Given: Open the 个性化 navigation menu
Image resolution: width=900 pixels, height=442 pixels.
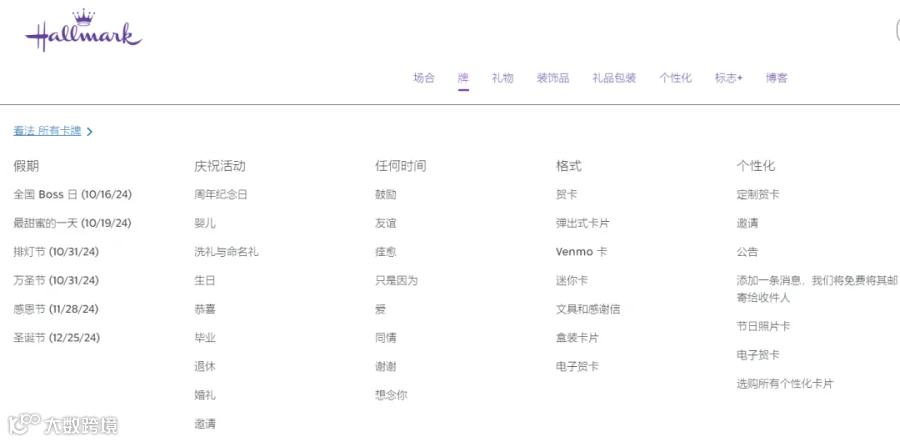Looking at the screenshot, I should coord(676,78).
